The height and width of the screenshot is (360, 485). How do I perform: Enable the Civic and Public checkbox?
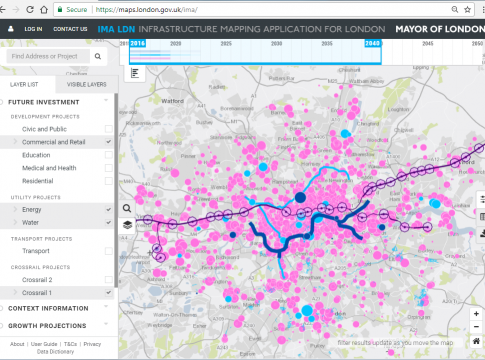click(109, 129)
